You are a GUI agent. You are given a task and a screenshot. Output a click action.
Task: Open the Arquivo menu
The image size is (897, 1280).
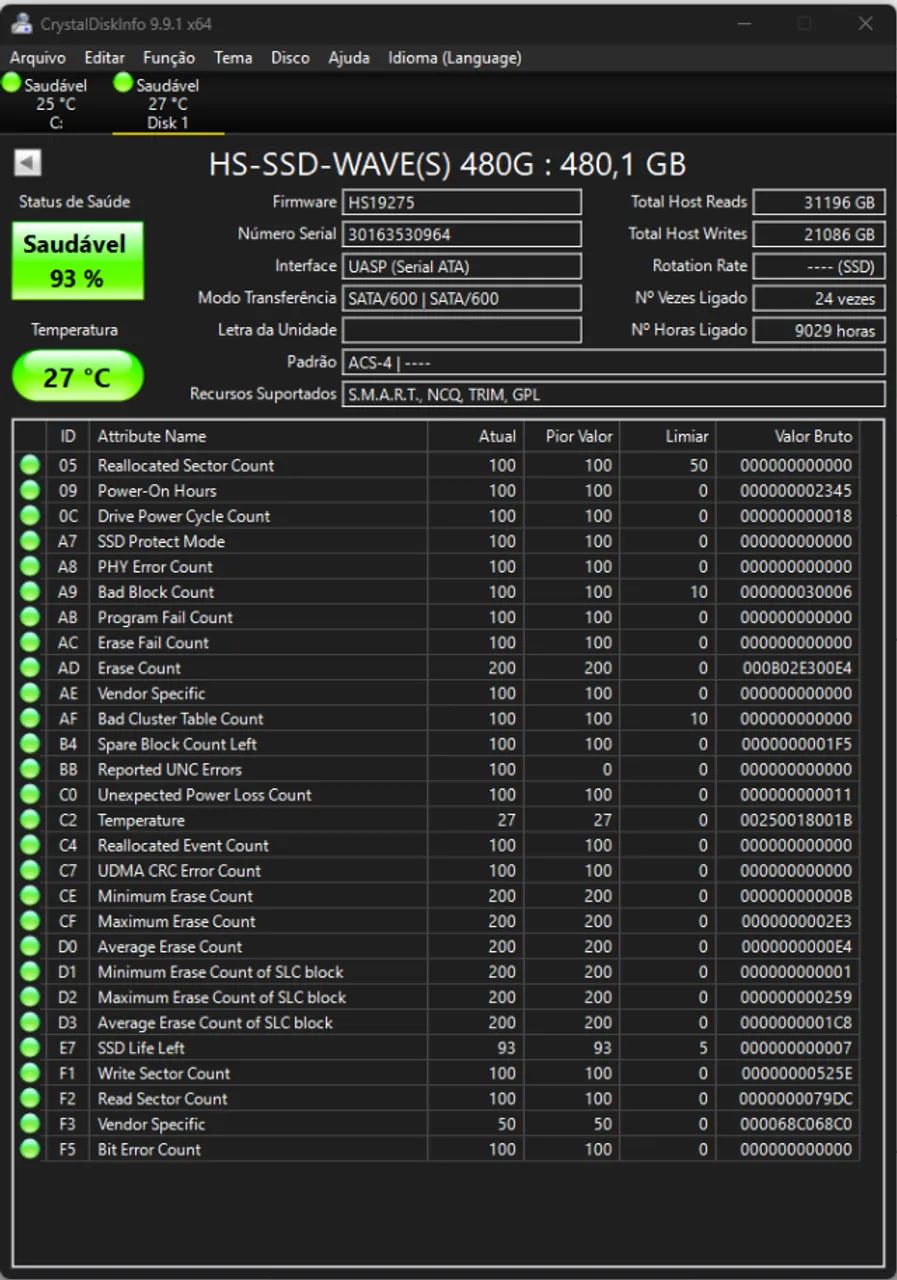click(x=38, y=58)
